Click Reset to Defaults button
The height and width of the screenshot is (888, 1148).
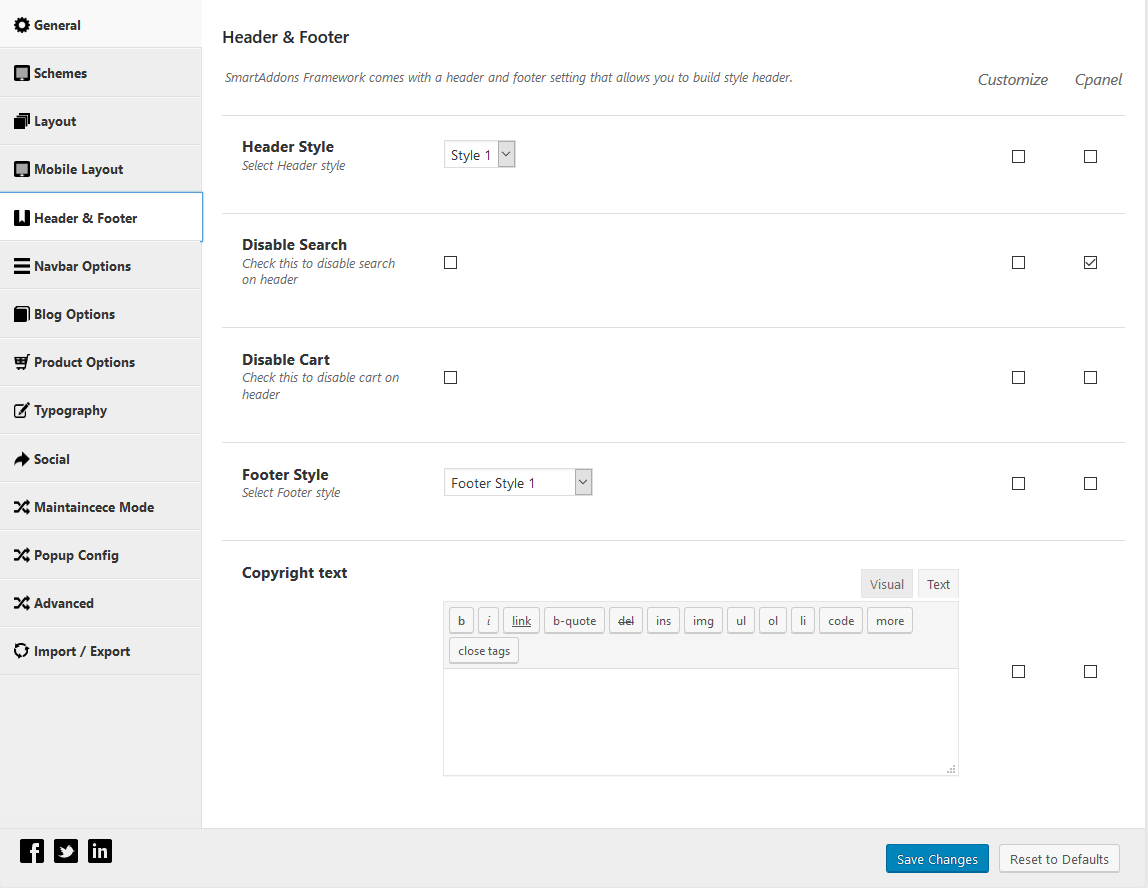pos(1059,859)
